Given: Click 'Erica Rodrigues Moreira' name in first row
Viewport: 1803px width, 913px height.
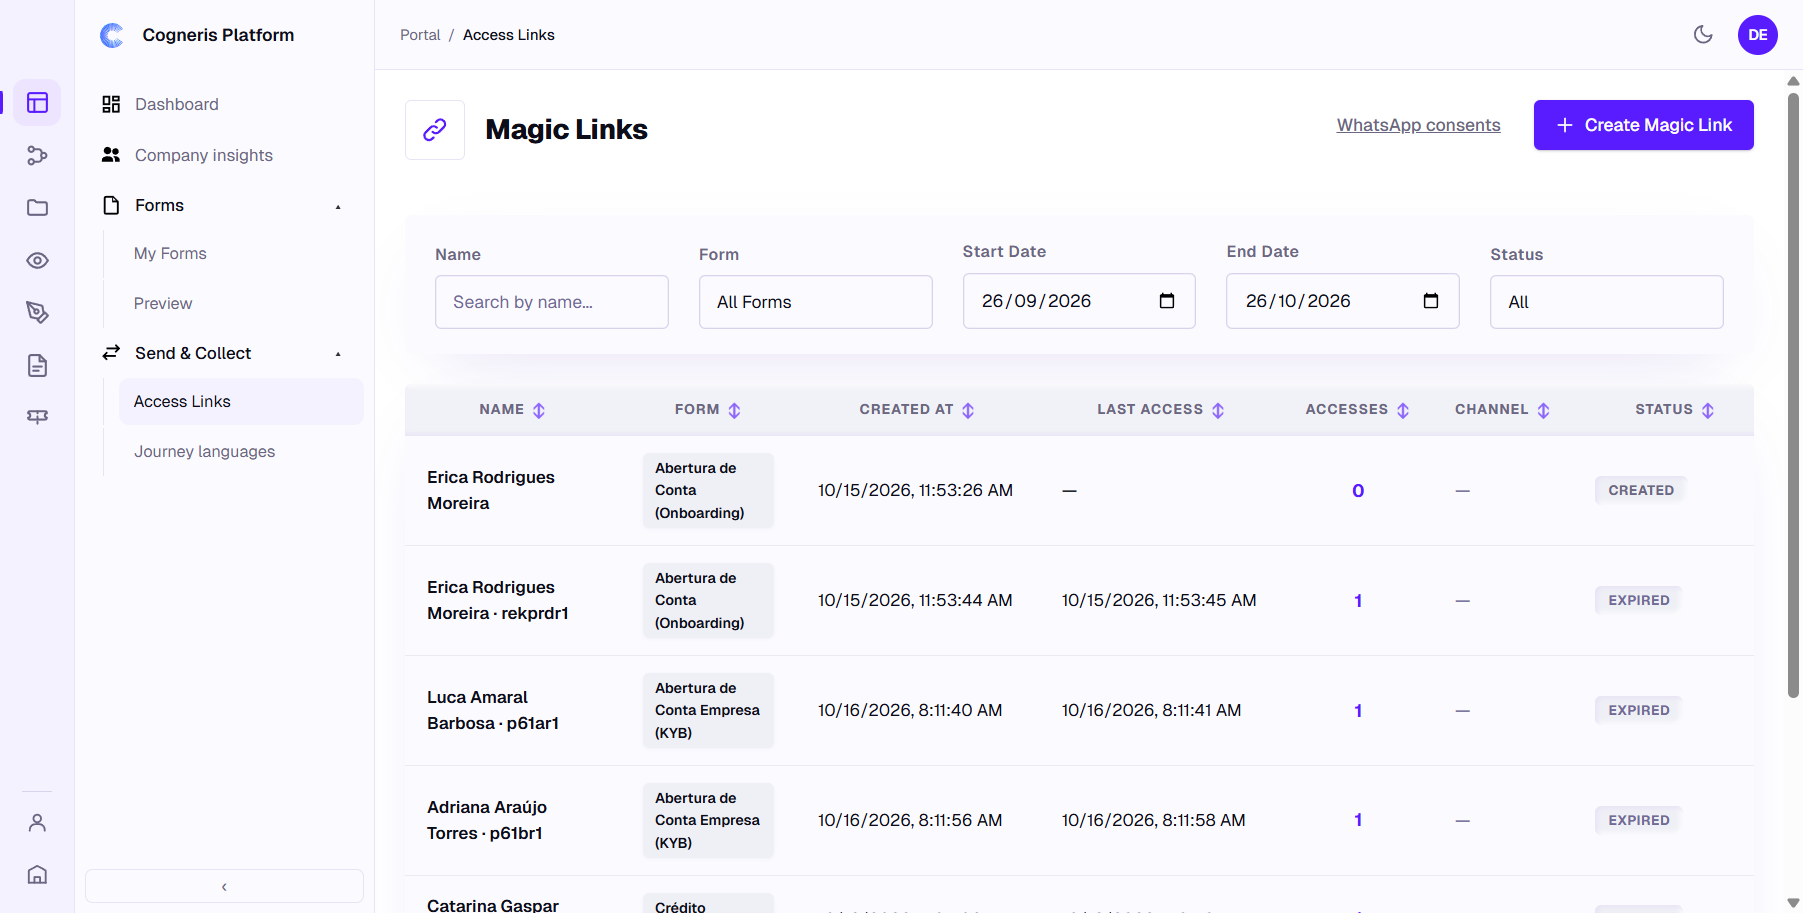Looking at the screenshot, I should click(x=491, y=490).
